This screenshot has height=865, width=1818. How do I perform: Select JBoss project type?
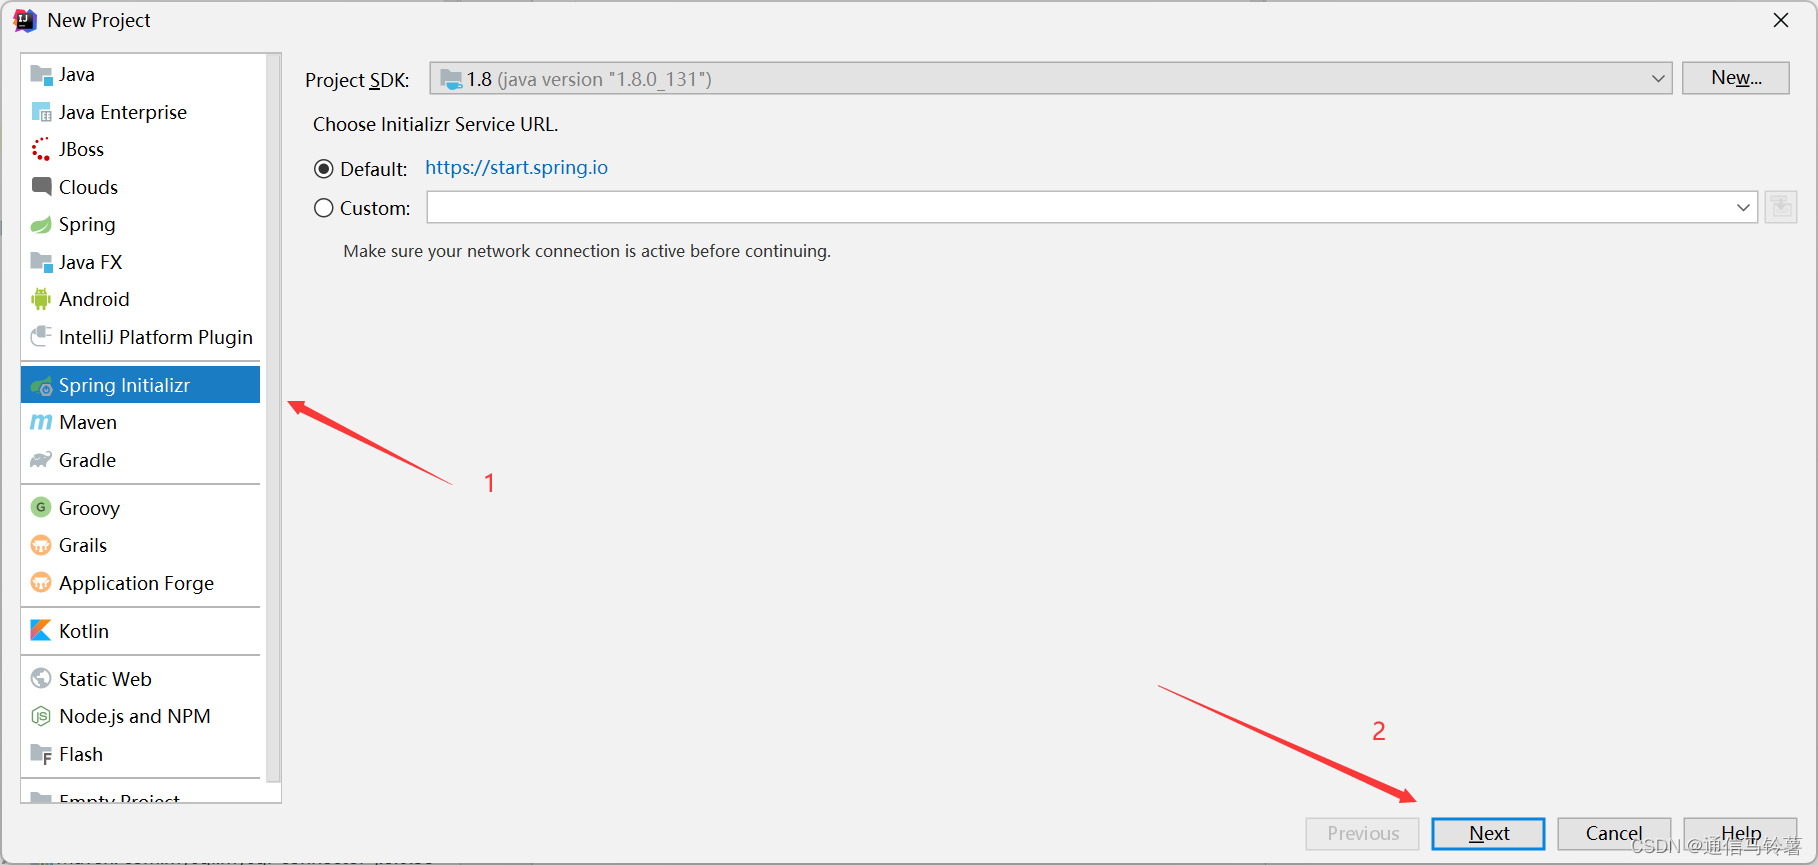tap(140, 149)
